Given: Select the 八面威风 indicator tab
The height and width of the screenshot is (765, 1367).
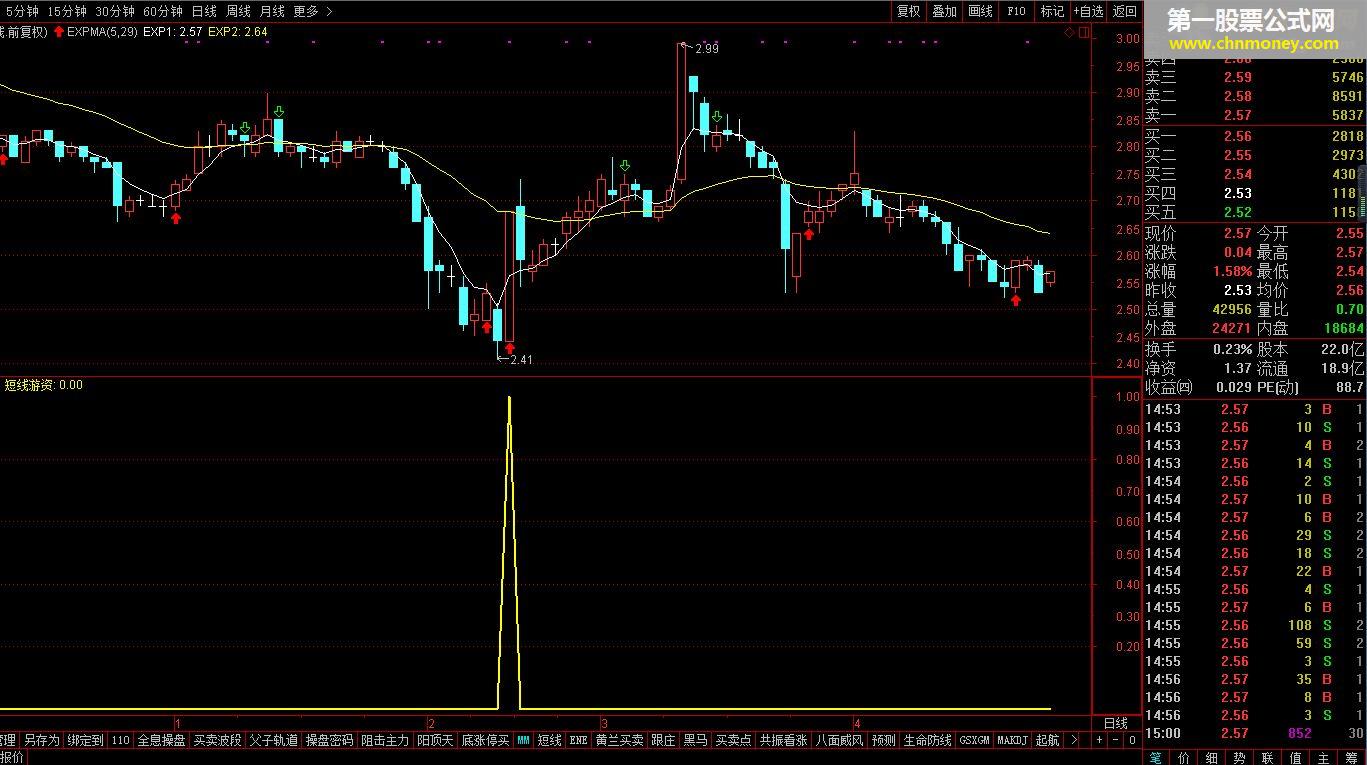Looking at the screenshot, I should [840, 741].
